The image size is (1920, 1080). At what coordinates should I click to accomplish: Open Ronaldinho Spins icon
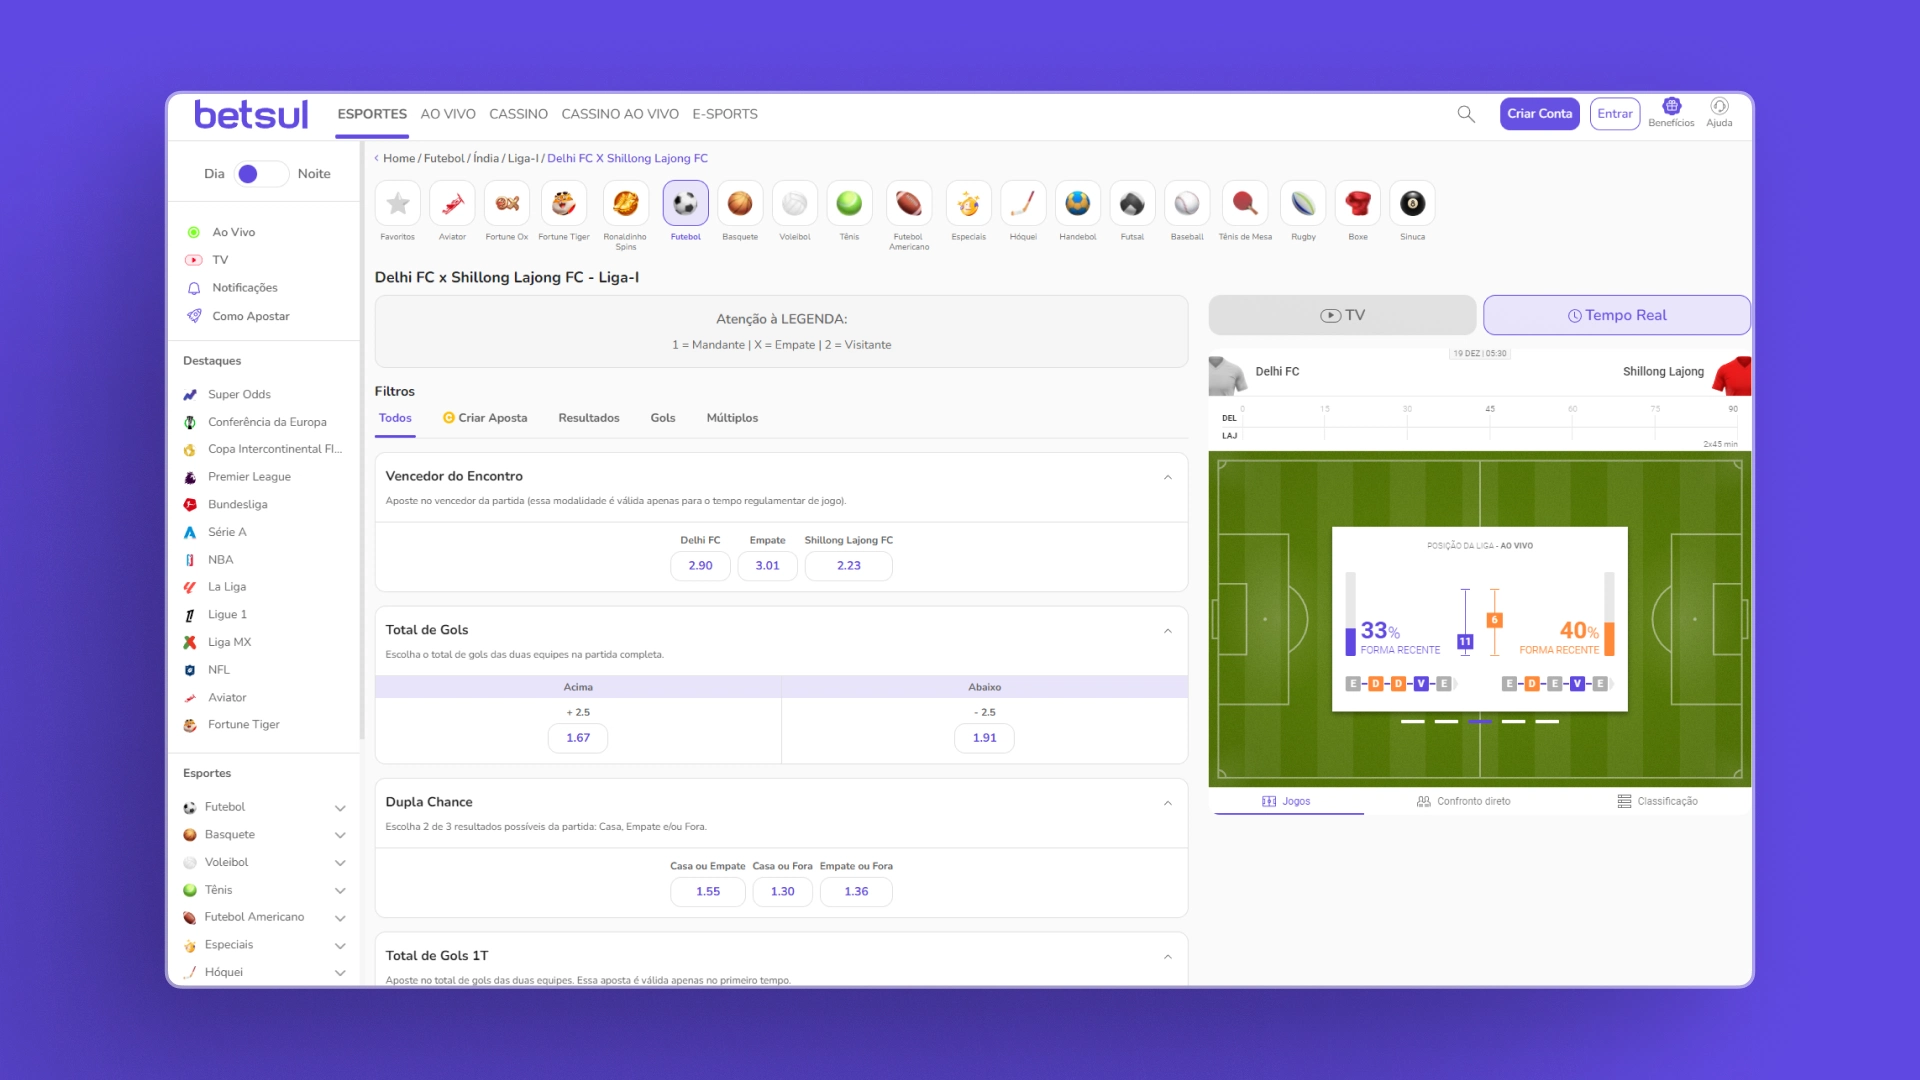tap(625, 204)
